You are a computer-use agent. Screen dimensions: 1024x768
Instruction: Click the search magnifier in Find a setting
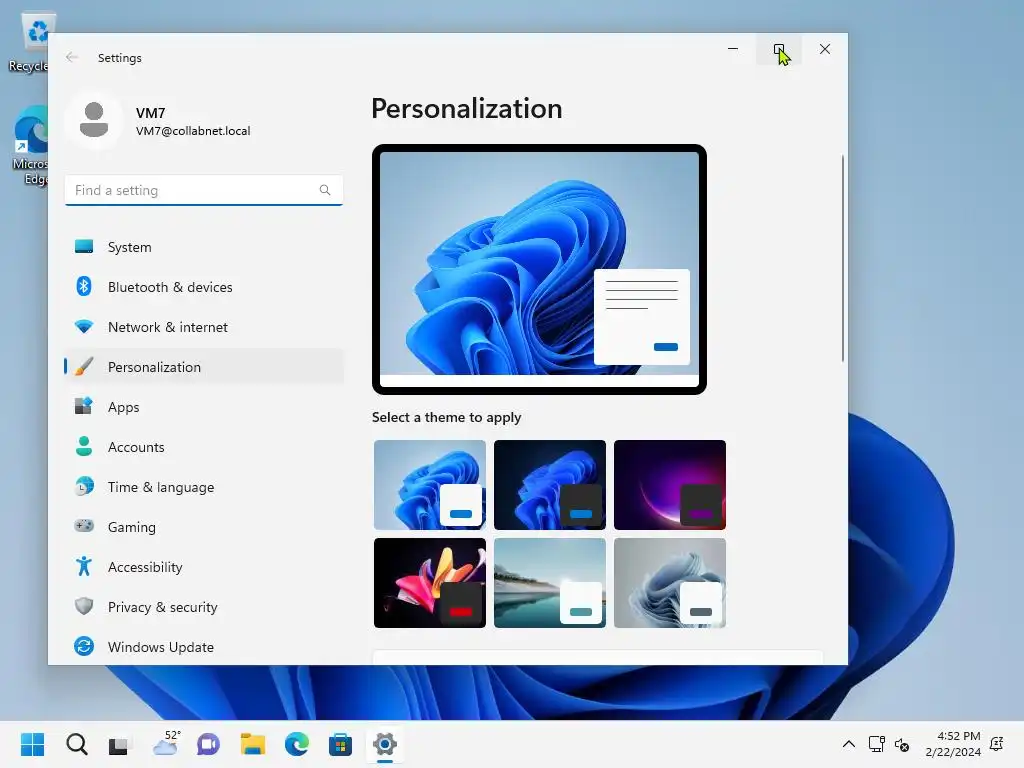[x=325, y=190]
